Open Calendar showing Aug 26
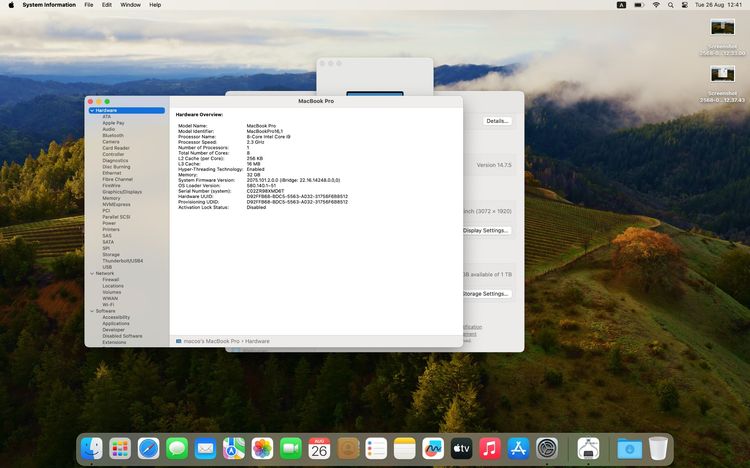 [319, 449]
